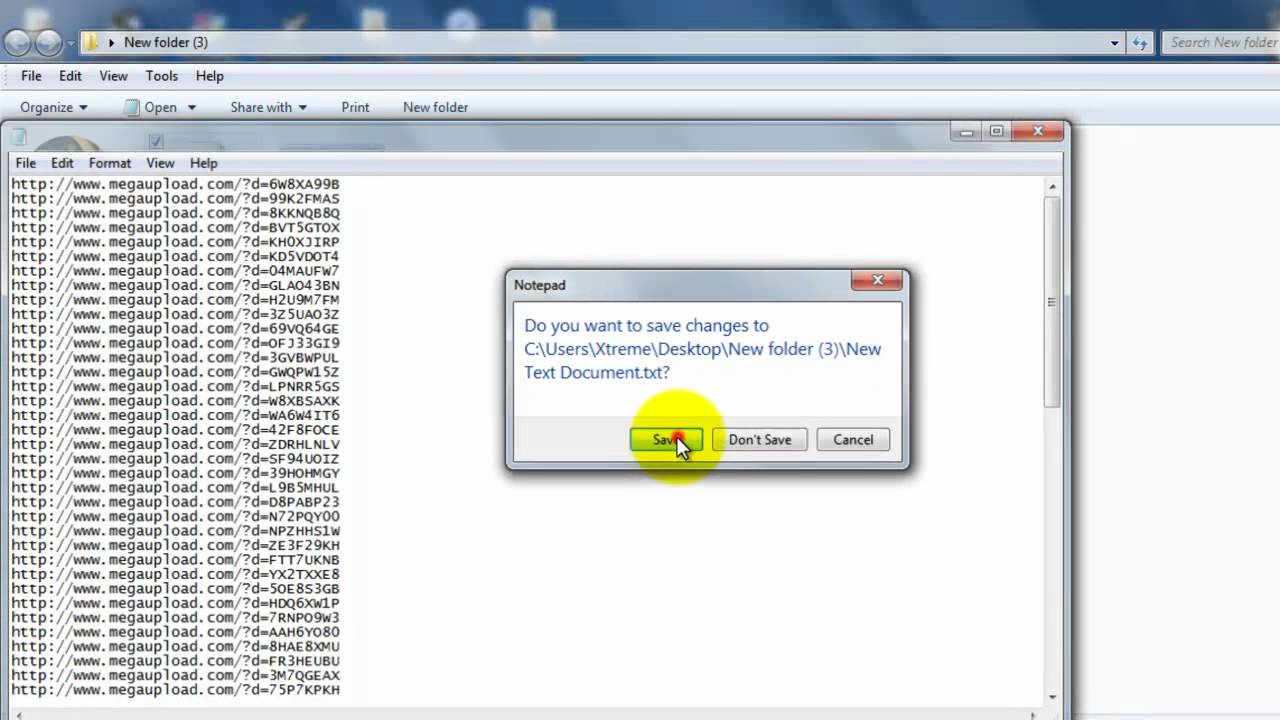Open Explorer's Edit menu
The width and height of the screenshot is (1280, 720).
[x=70, y=76]
